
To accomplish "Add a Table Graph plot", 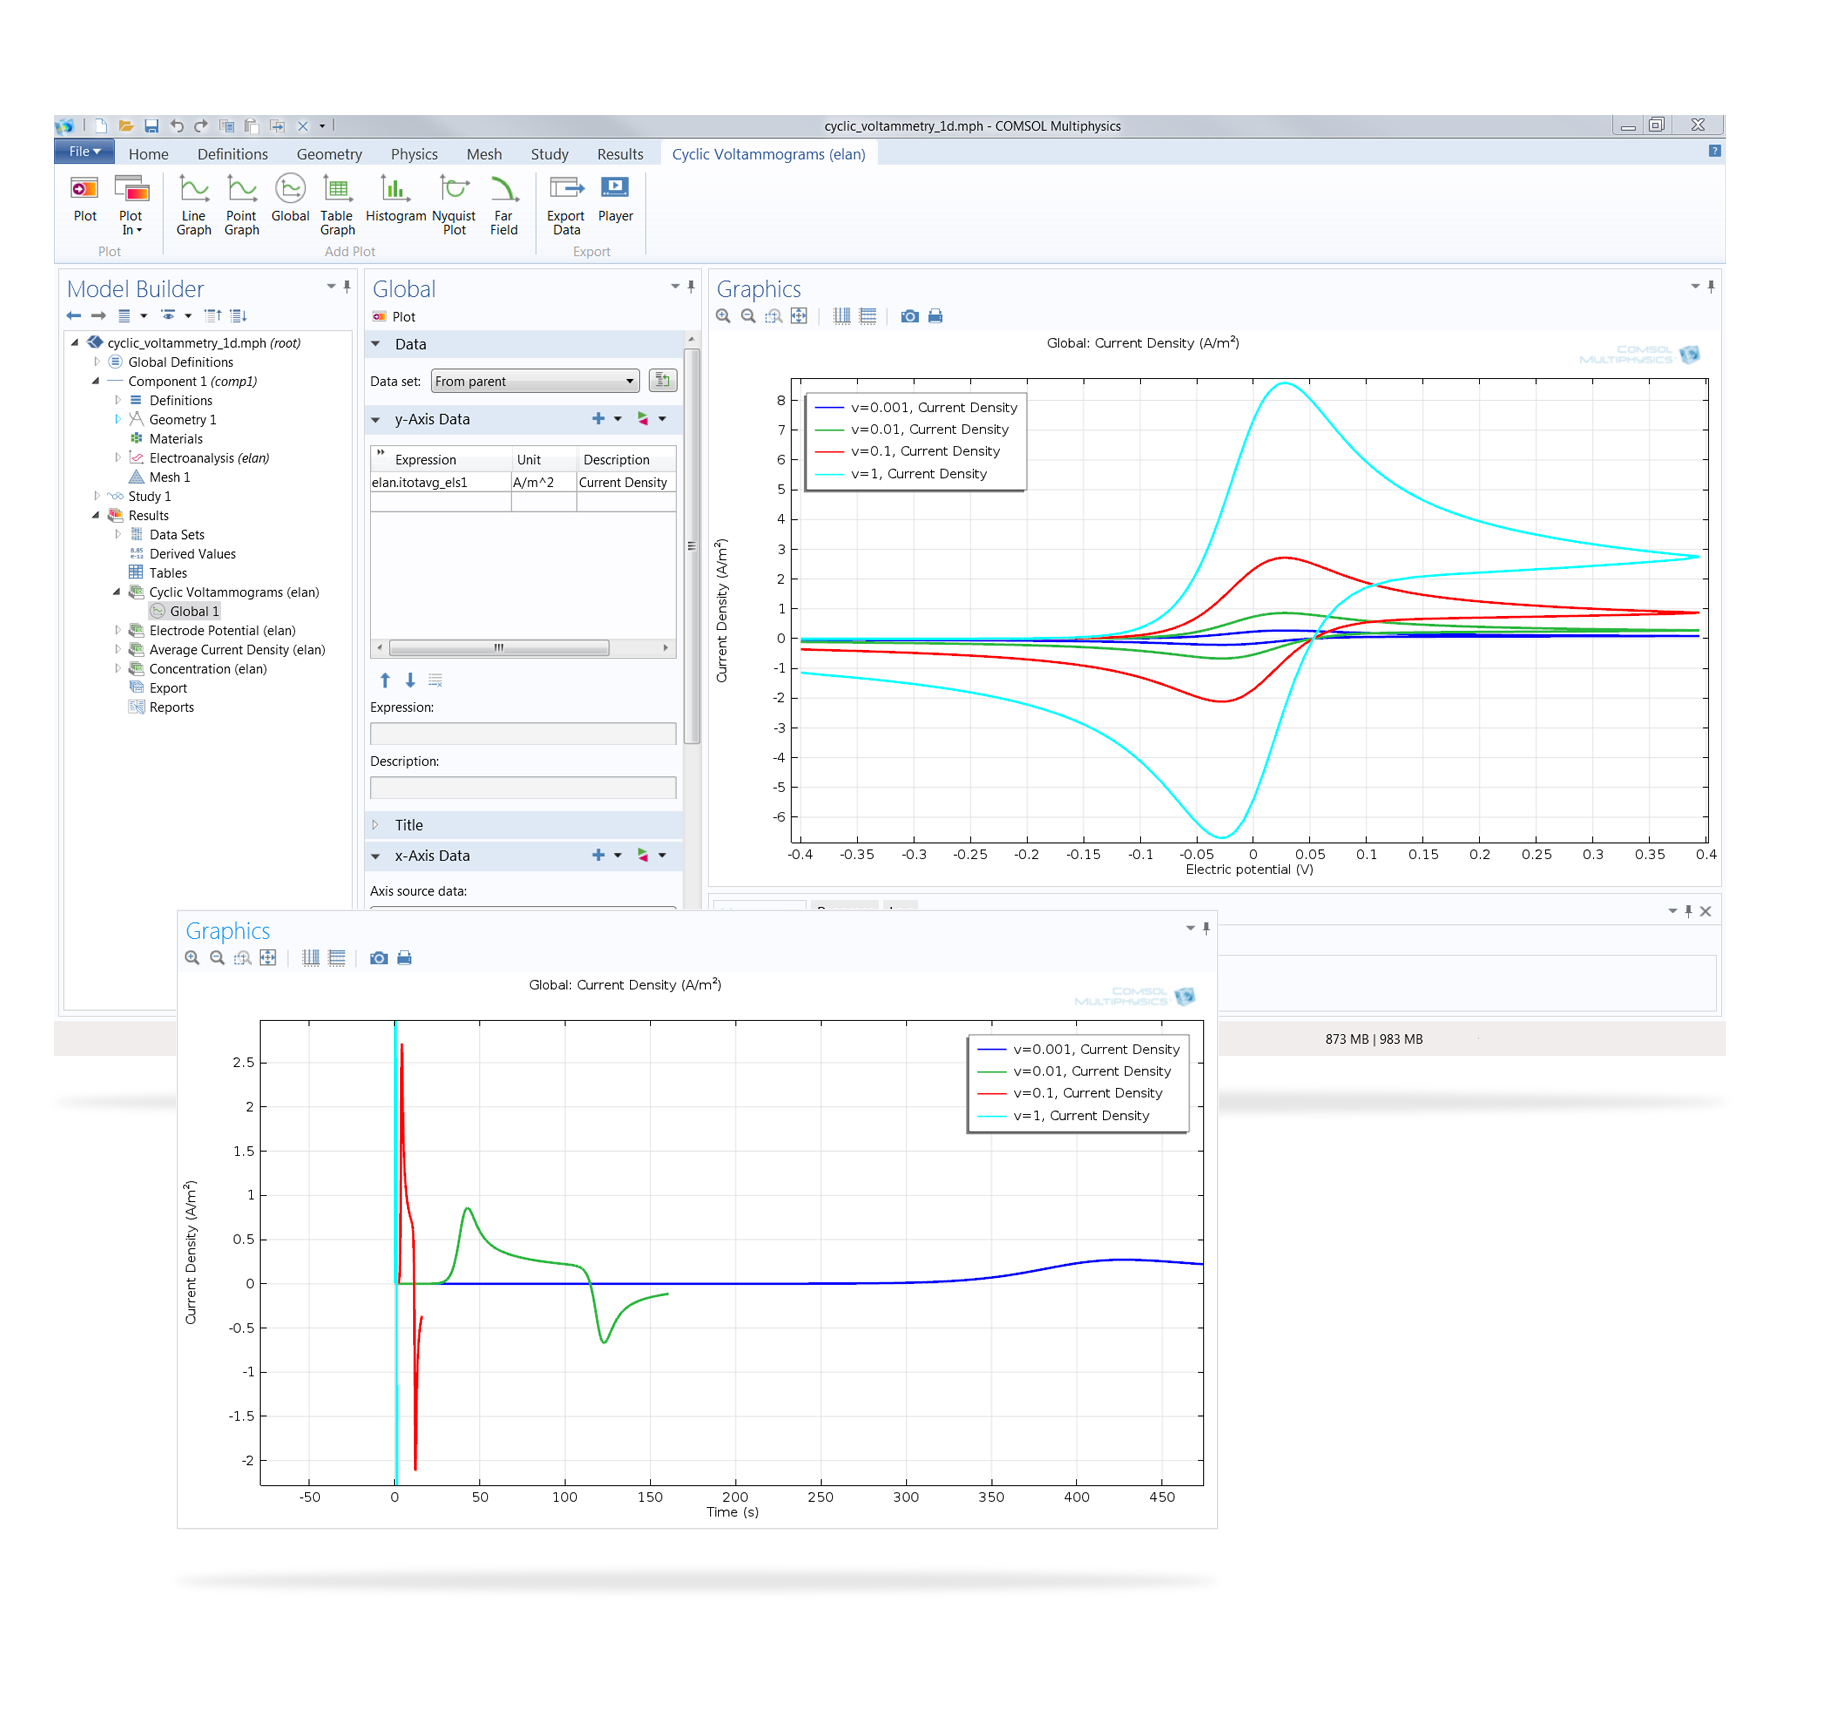I will (x=337, y=205).
